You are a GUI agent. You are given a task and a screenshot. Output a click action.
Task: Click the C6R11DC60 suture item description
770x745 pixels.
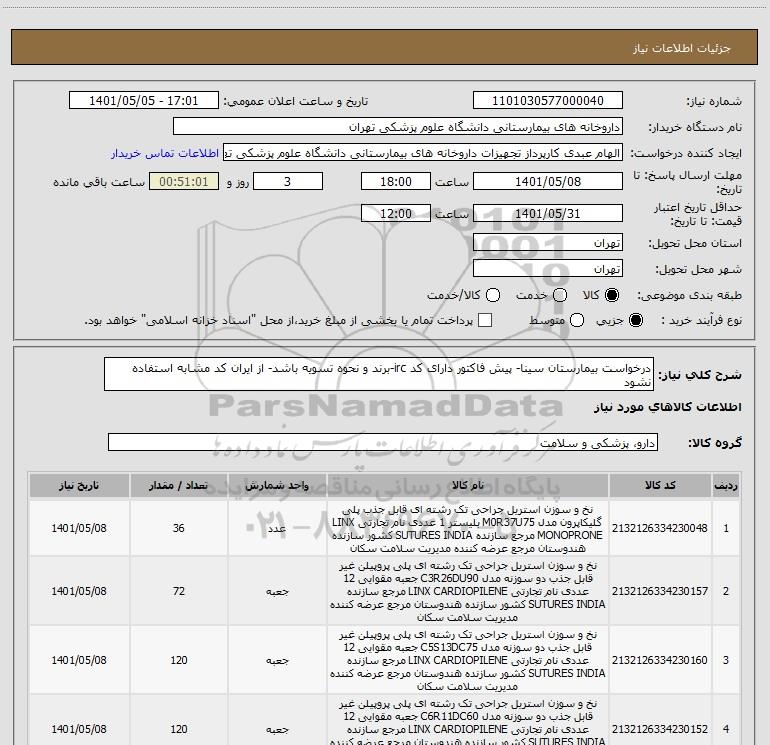coord(468,722)
